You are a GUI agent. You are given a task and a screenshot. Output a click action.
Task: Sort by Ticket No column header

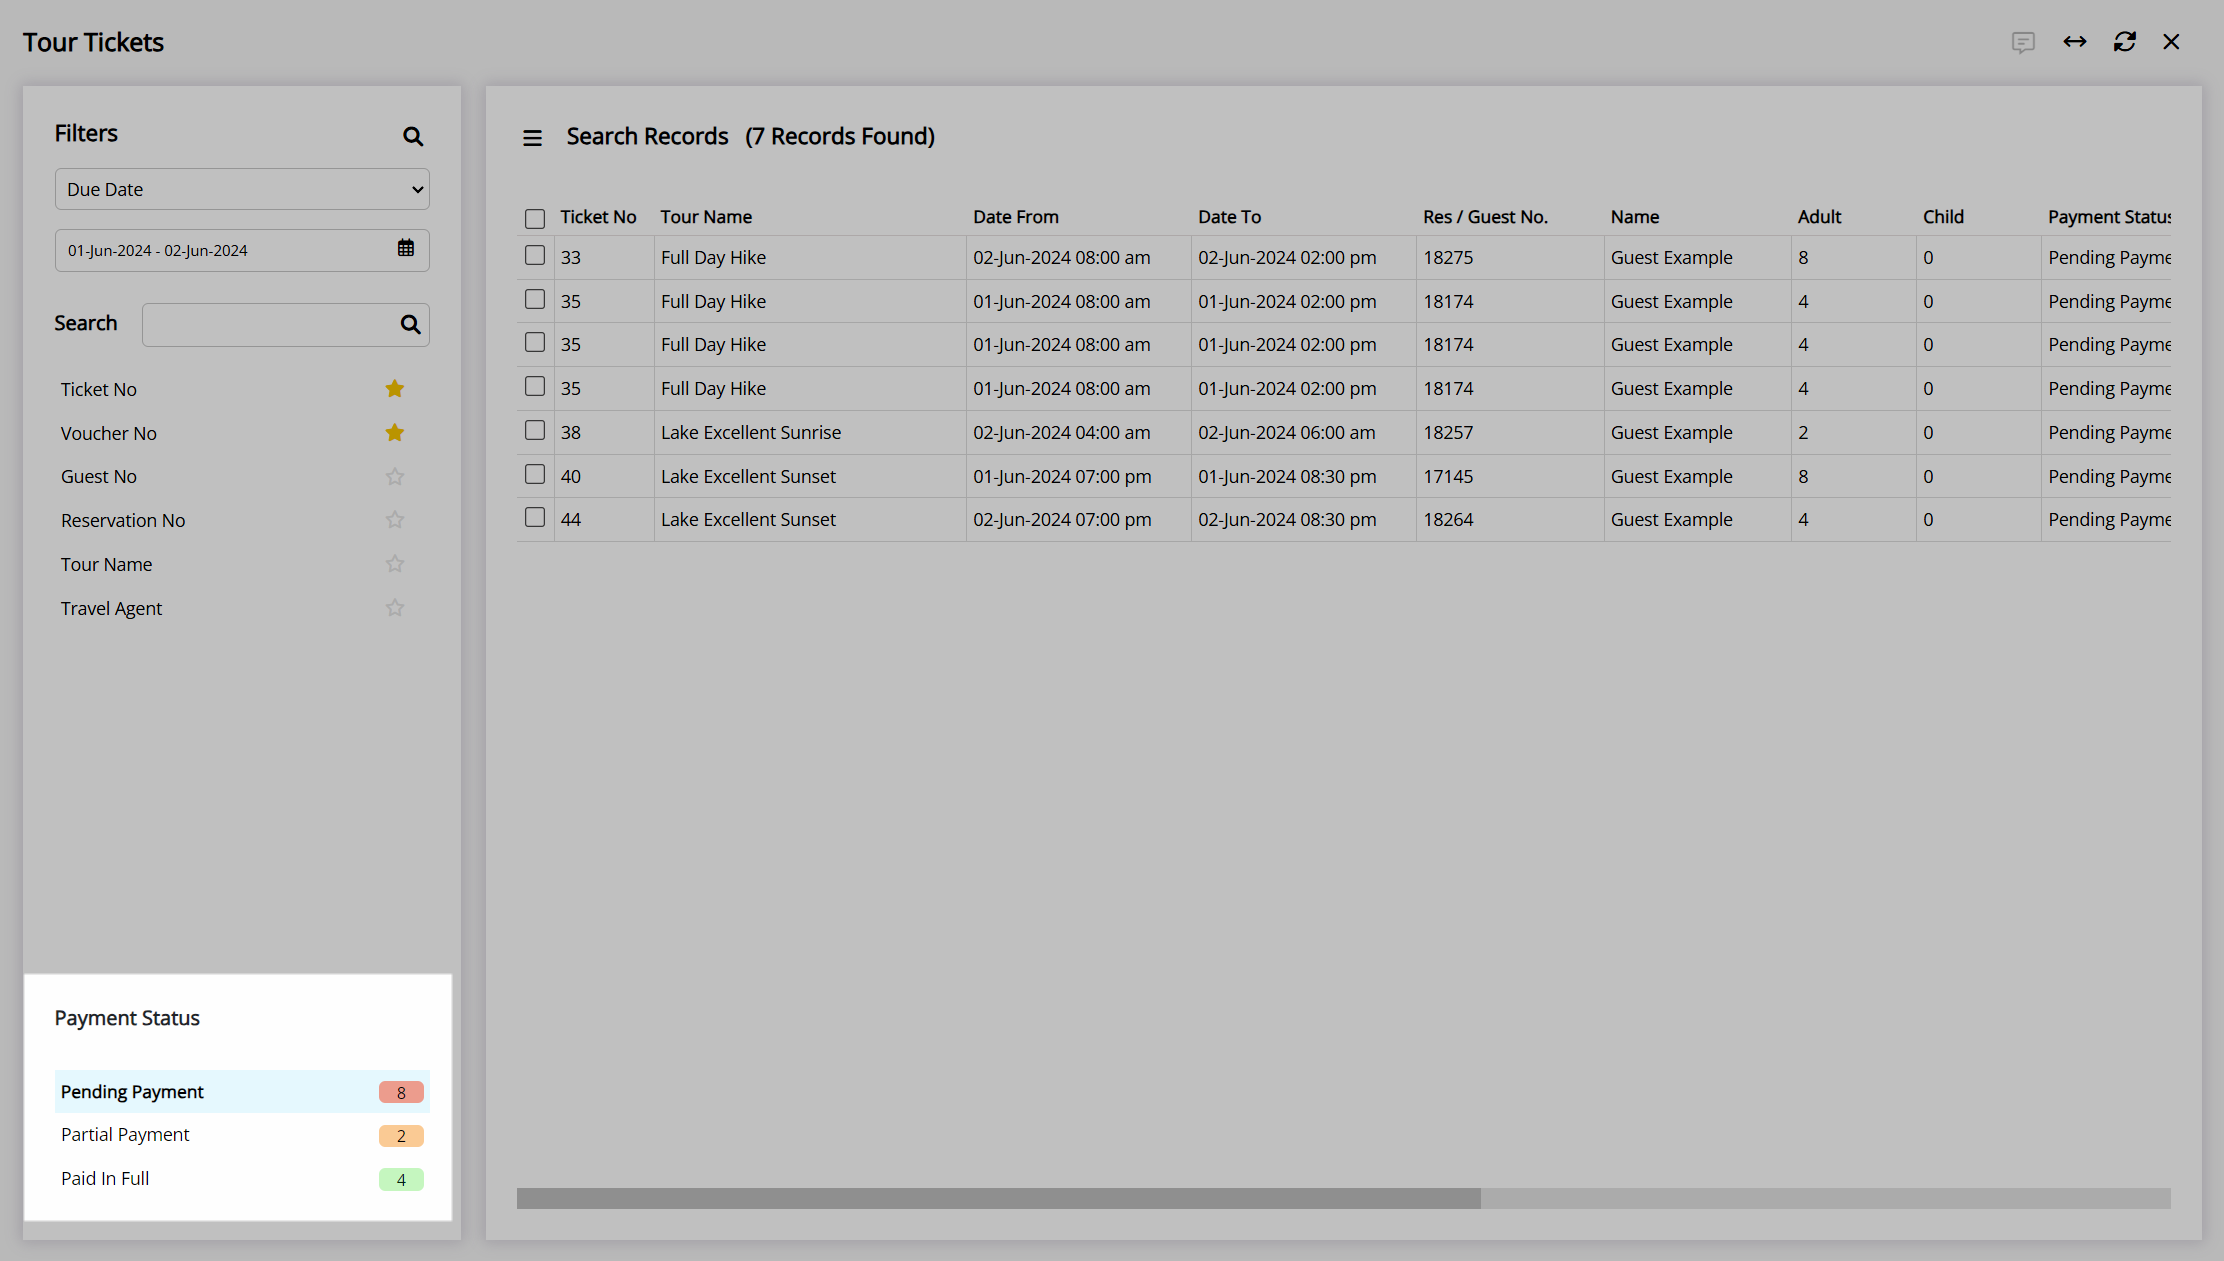(598, 217)
